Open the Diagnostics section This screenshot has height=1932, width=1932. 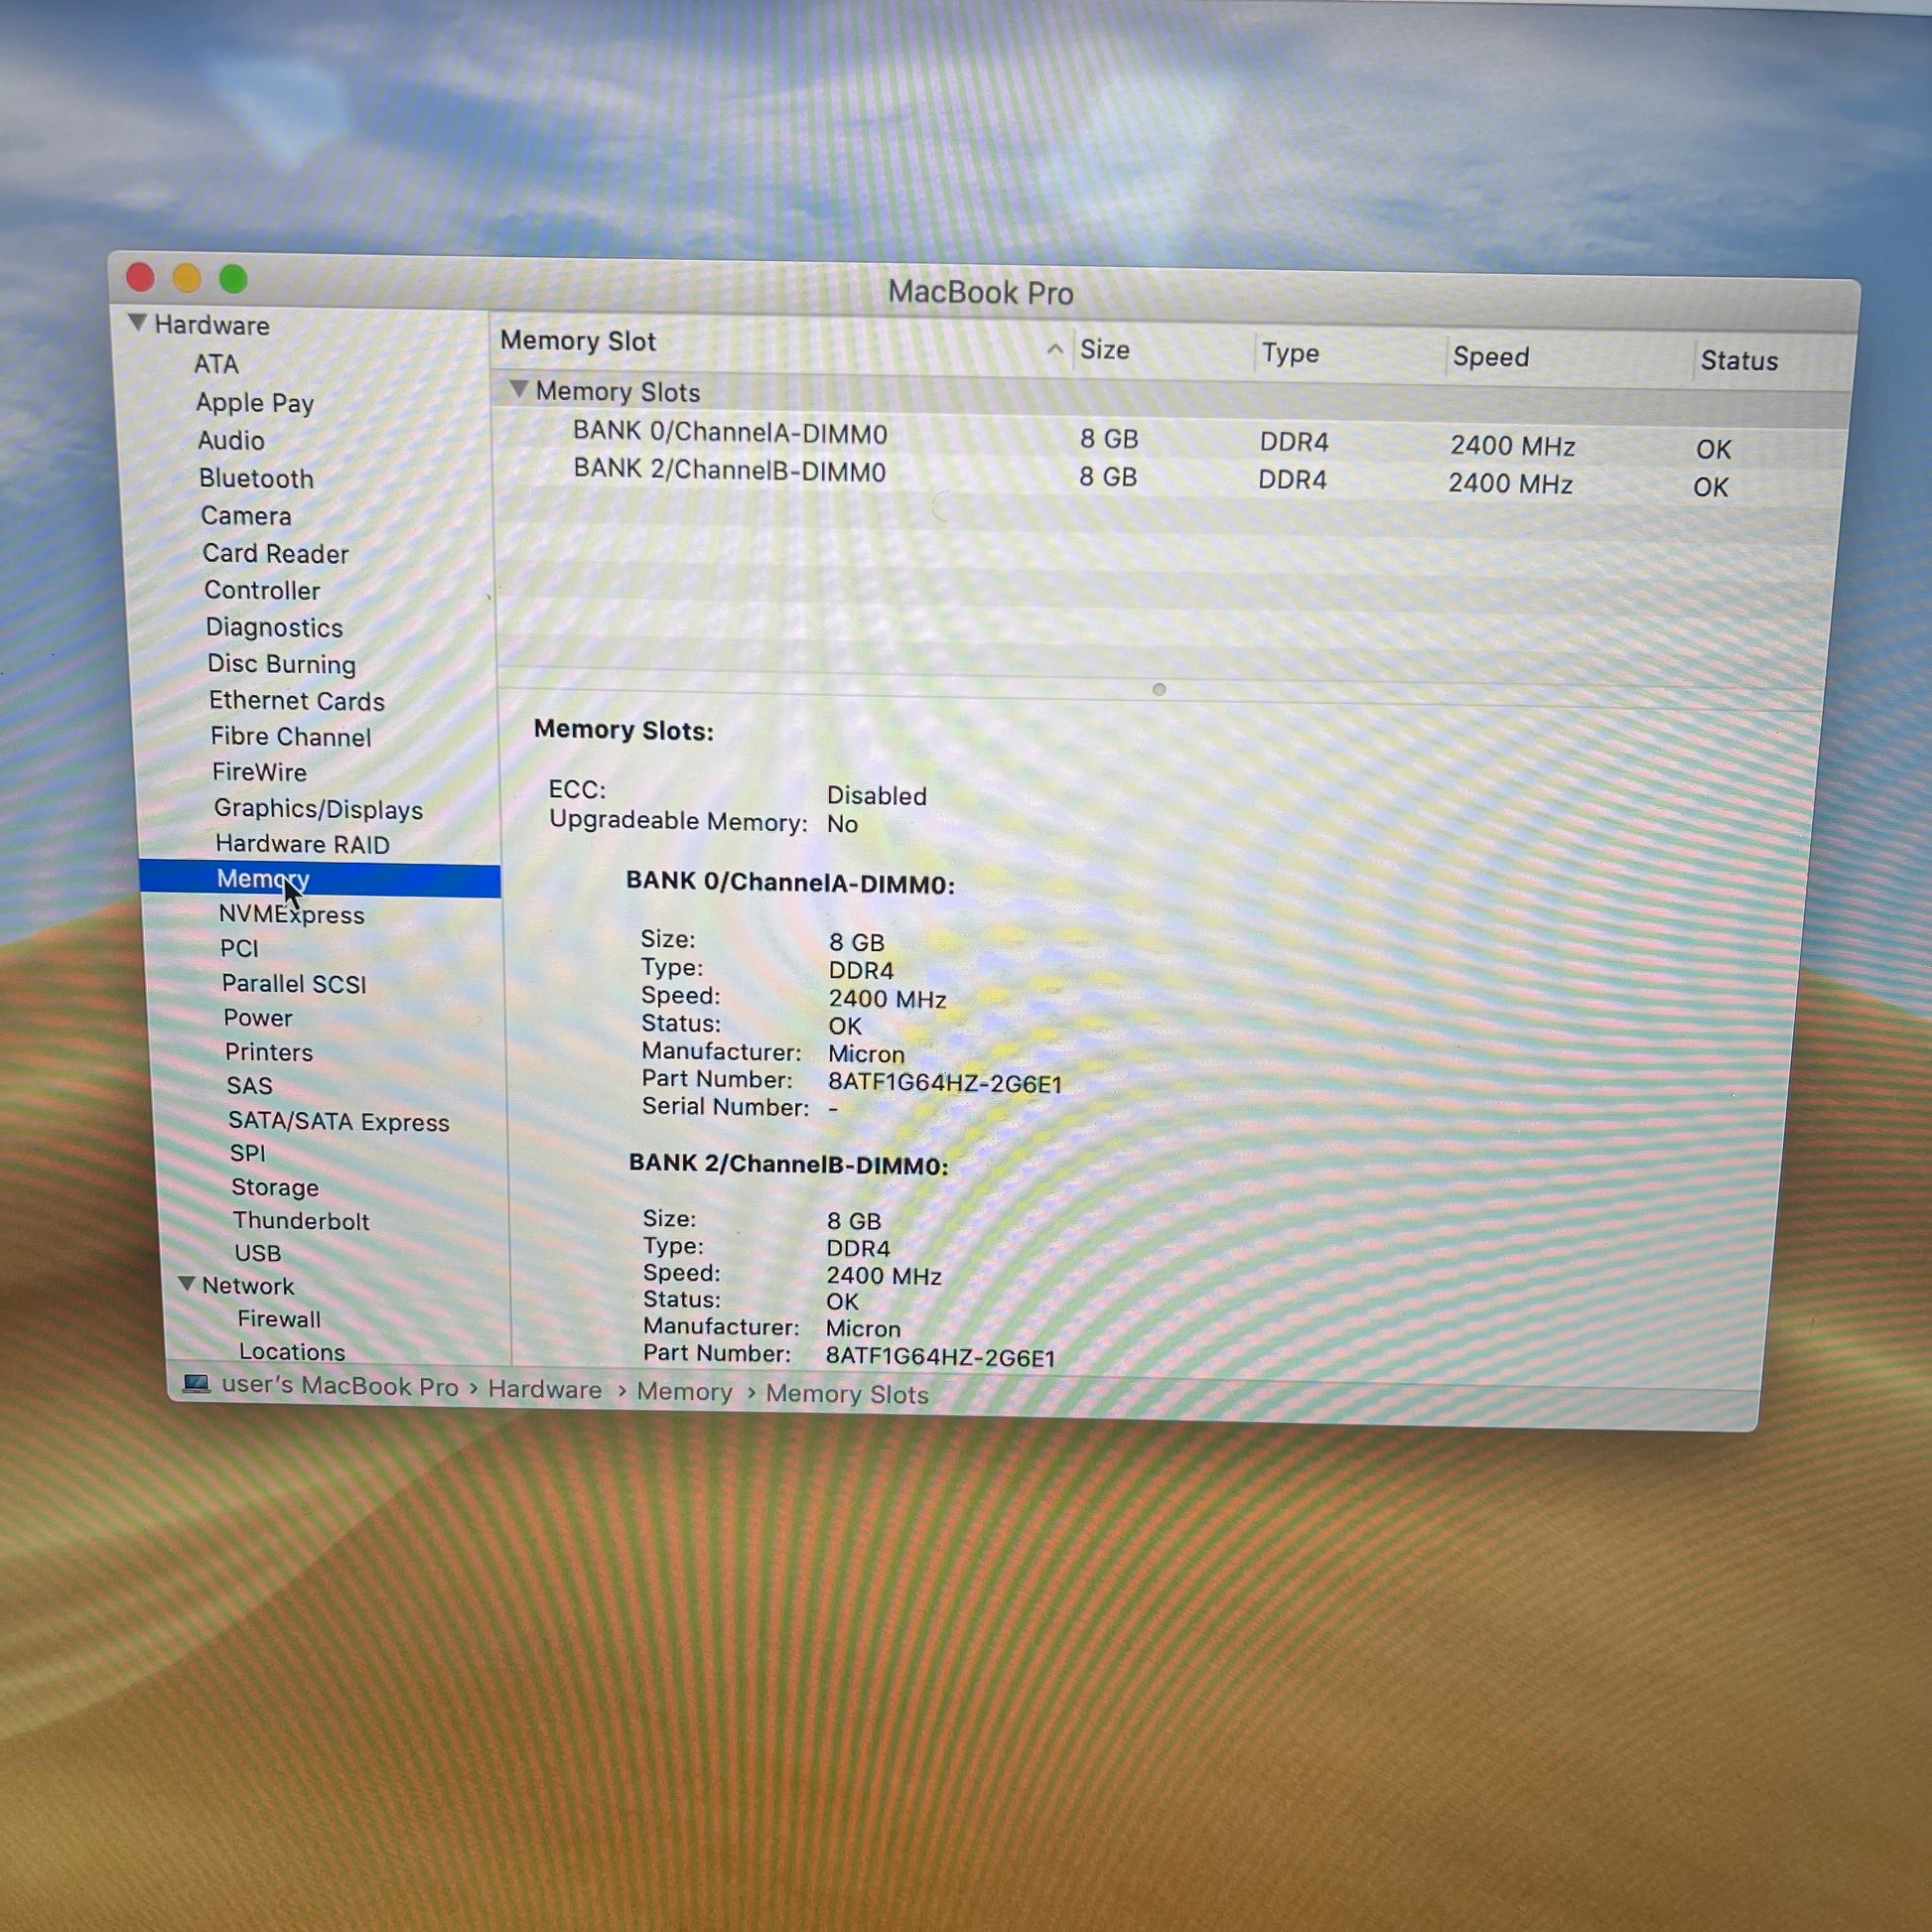pos(274,627)
